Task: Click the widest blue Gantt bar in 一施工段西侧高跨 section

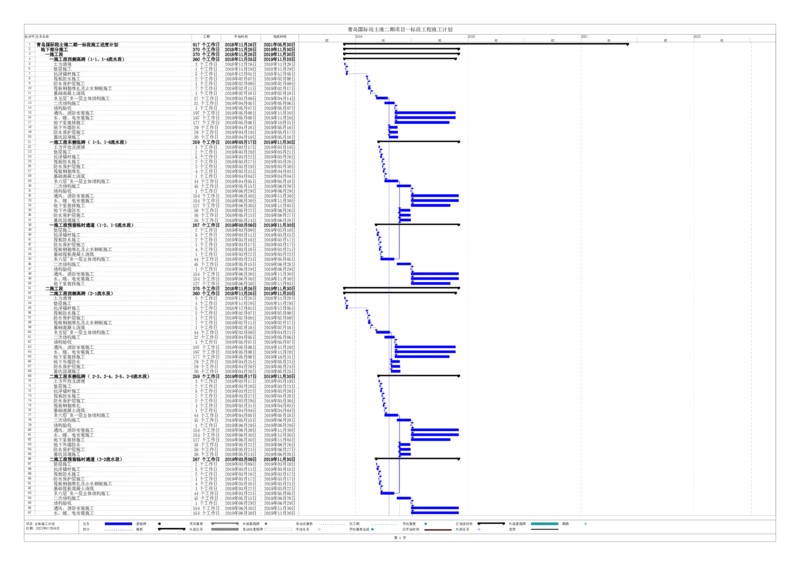Action: coord(430,118)
